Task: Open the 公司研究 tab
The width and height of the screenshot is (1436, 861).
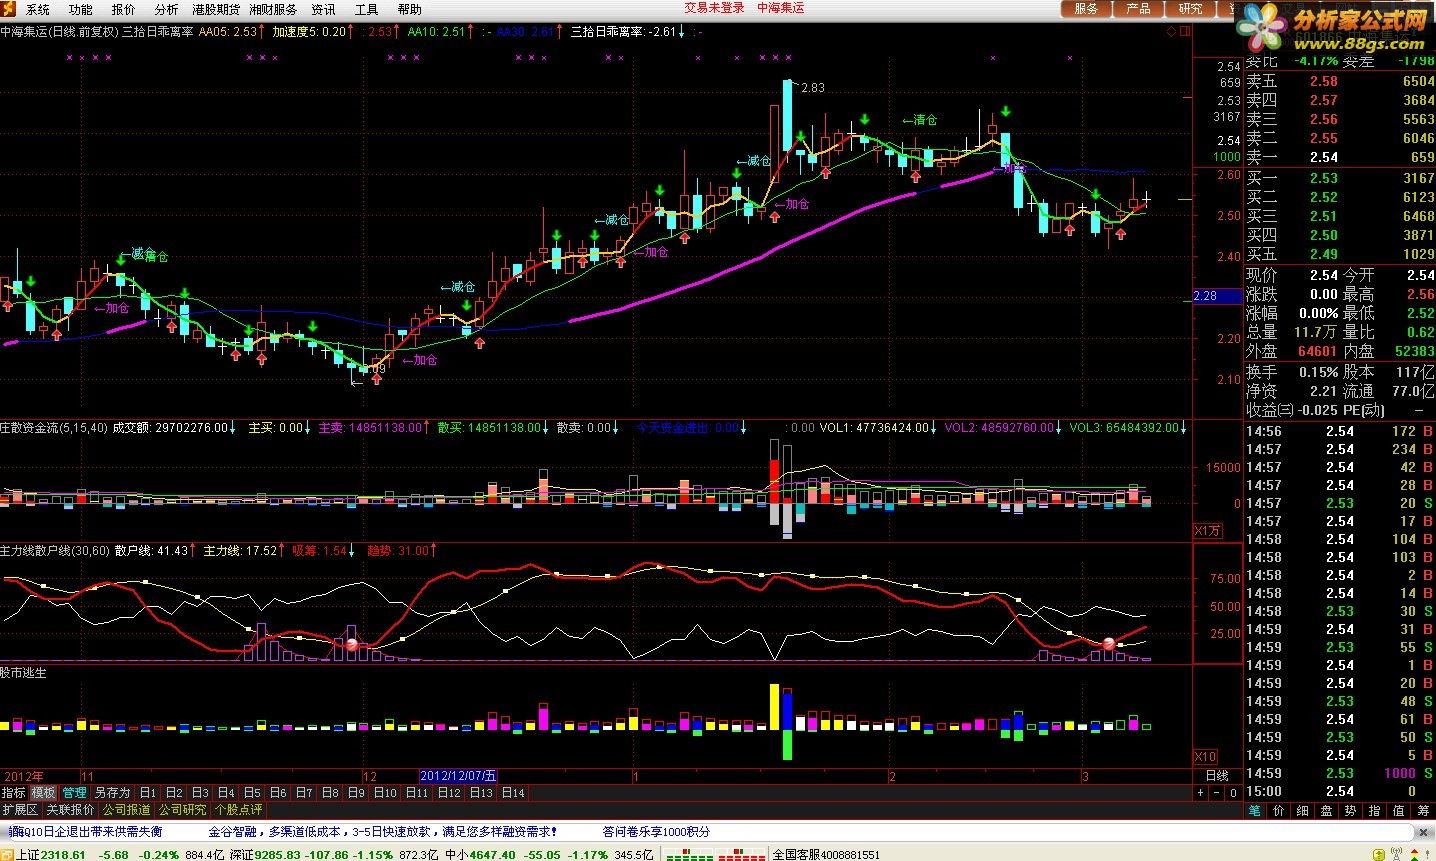Action: click(x=182, y=809)
